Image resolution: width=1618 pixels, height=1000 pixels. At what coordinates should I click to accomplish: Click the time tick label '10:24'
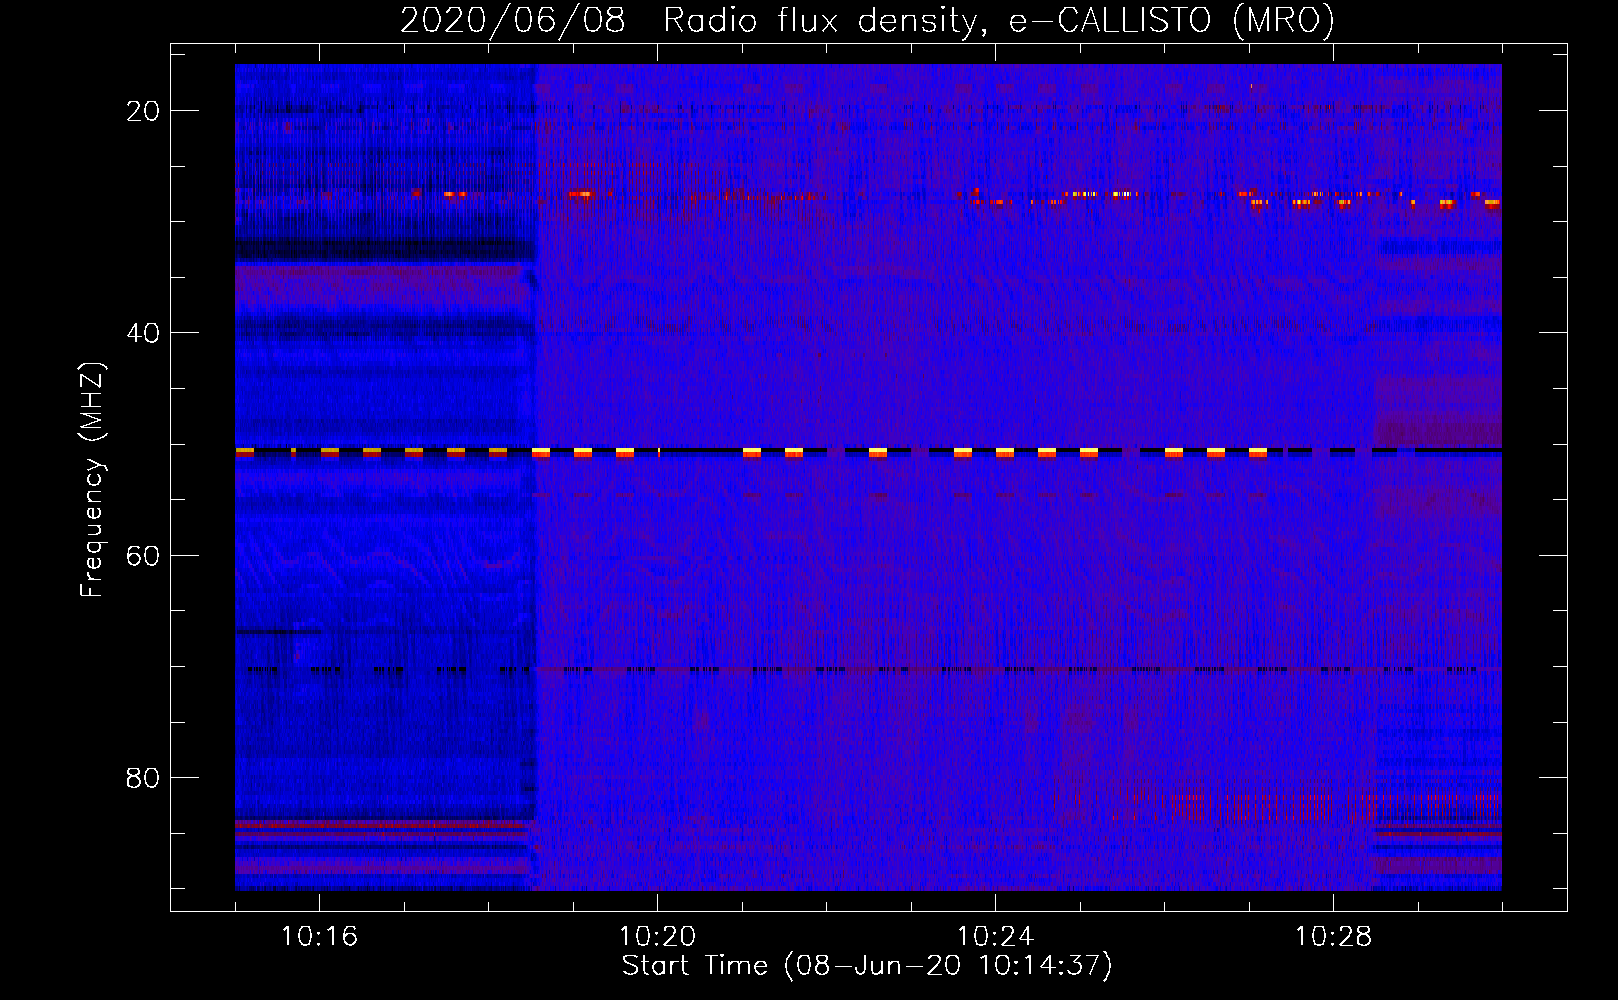[x=995, y=937]
